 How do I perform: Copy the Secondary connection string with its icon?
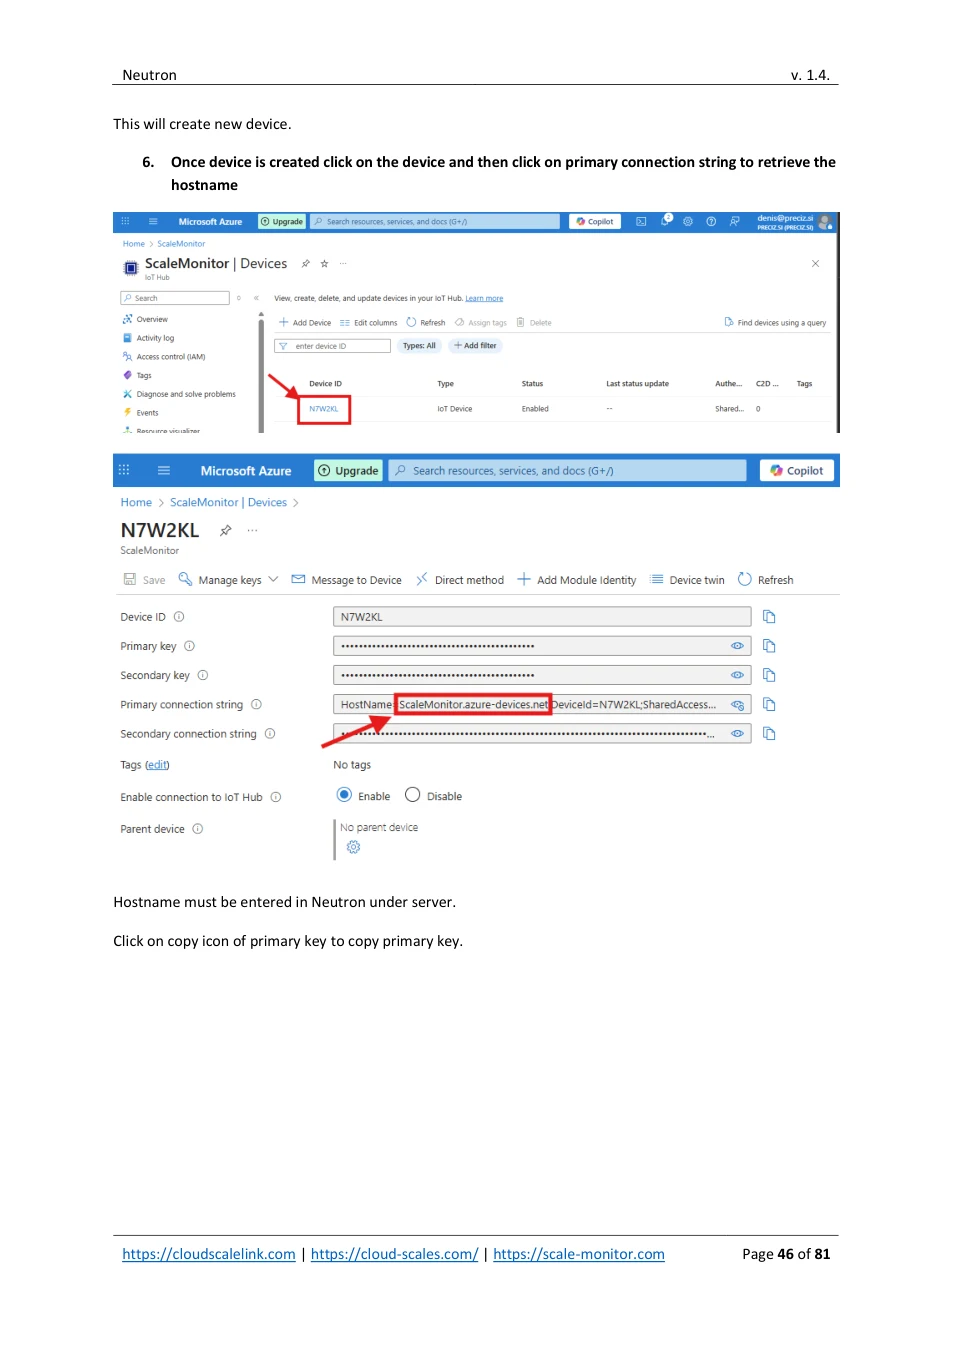point(769,734)
